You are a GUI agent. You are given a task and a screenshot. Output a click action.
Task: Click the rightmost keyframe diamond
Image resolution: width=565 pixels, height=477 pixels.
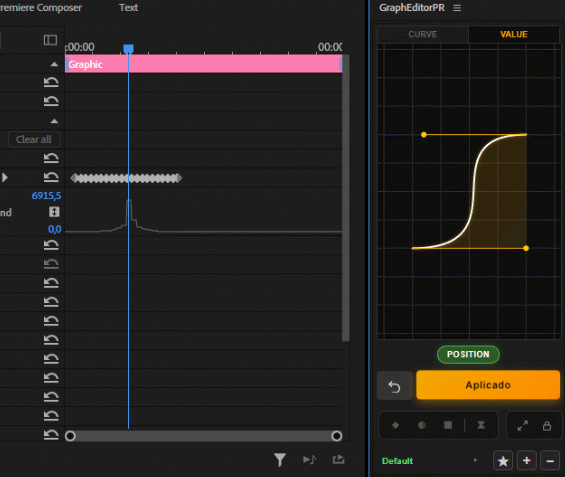coord(179,178)
